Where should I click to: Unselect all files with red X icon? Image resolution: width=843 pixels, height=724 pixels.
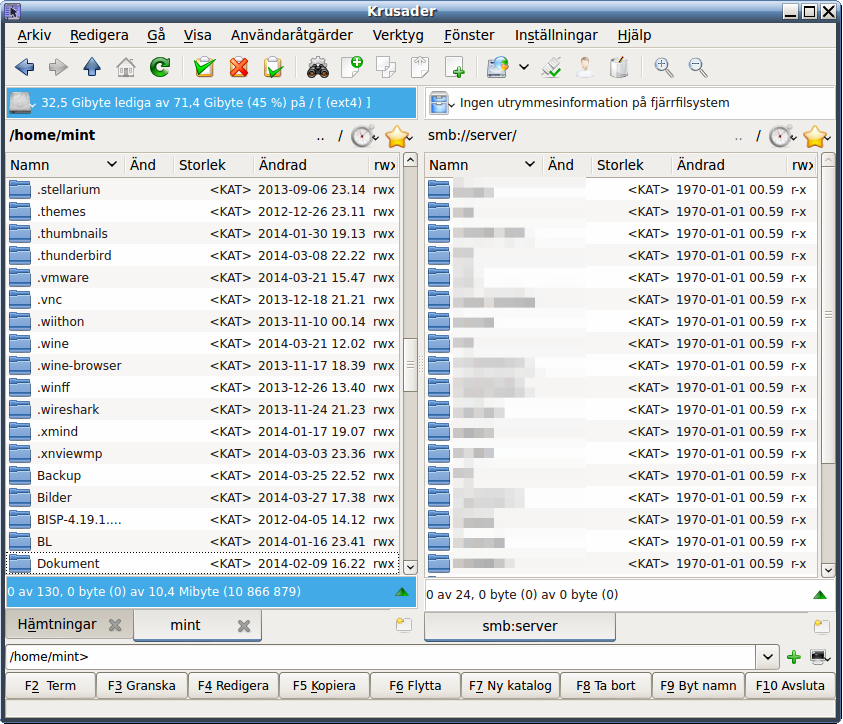pyautogui.click(x=239, y=68)
